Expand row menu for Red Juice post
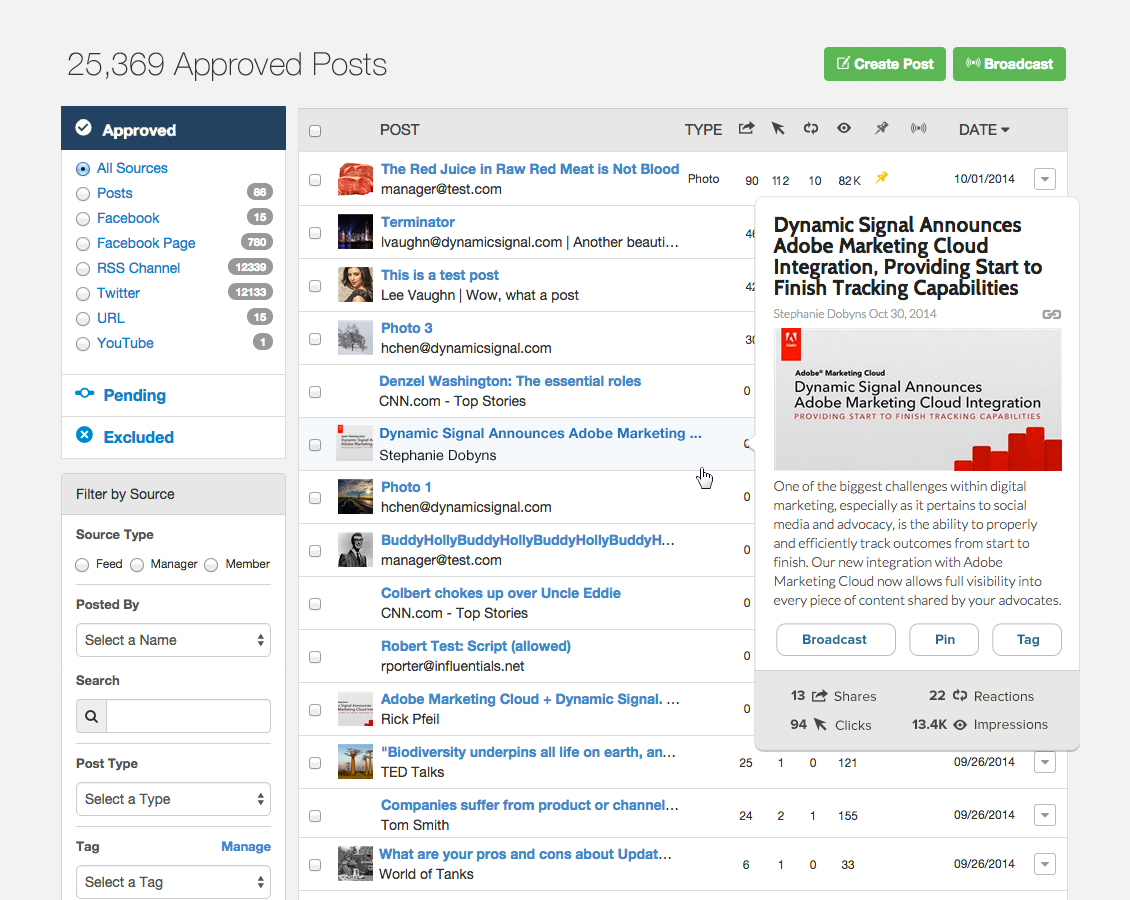This screenshot has width=1130, height=900. [x=1044, y=180]
